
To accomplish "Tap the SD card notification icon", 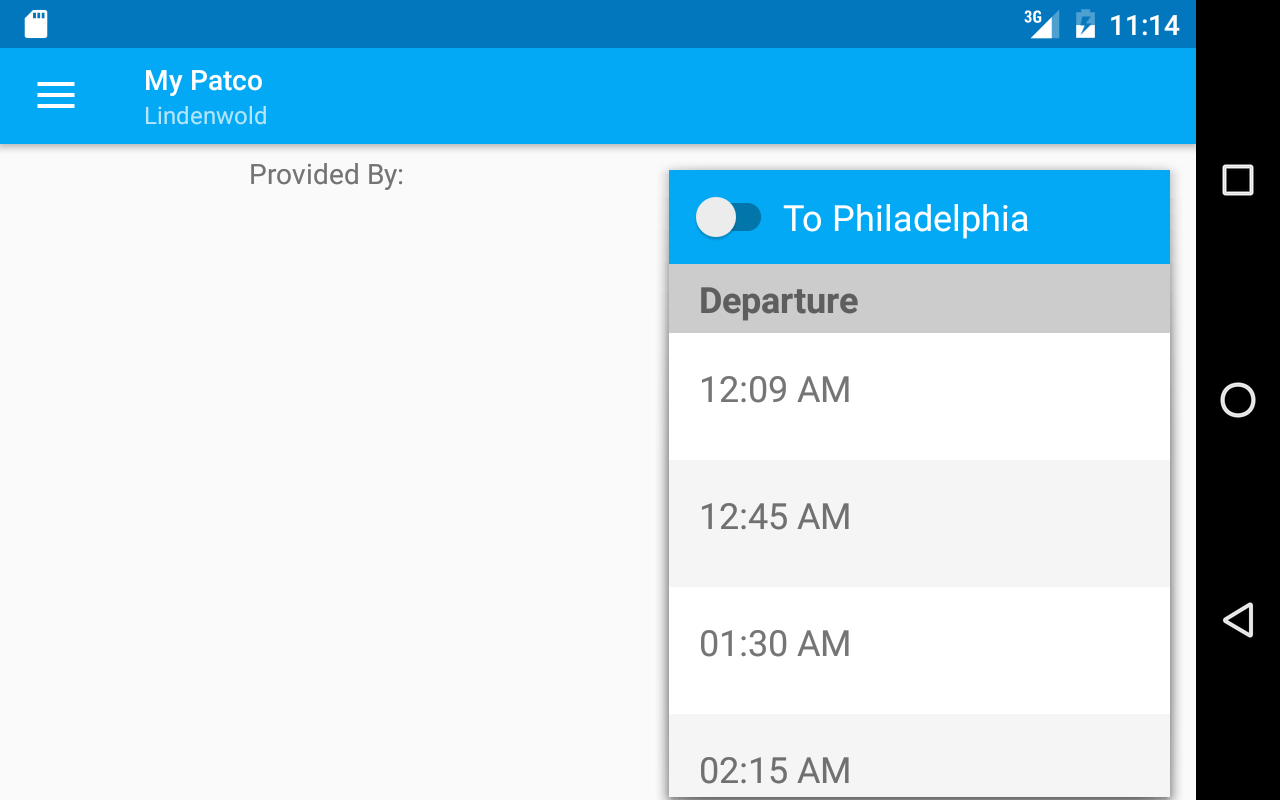I will 36,24.
